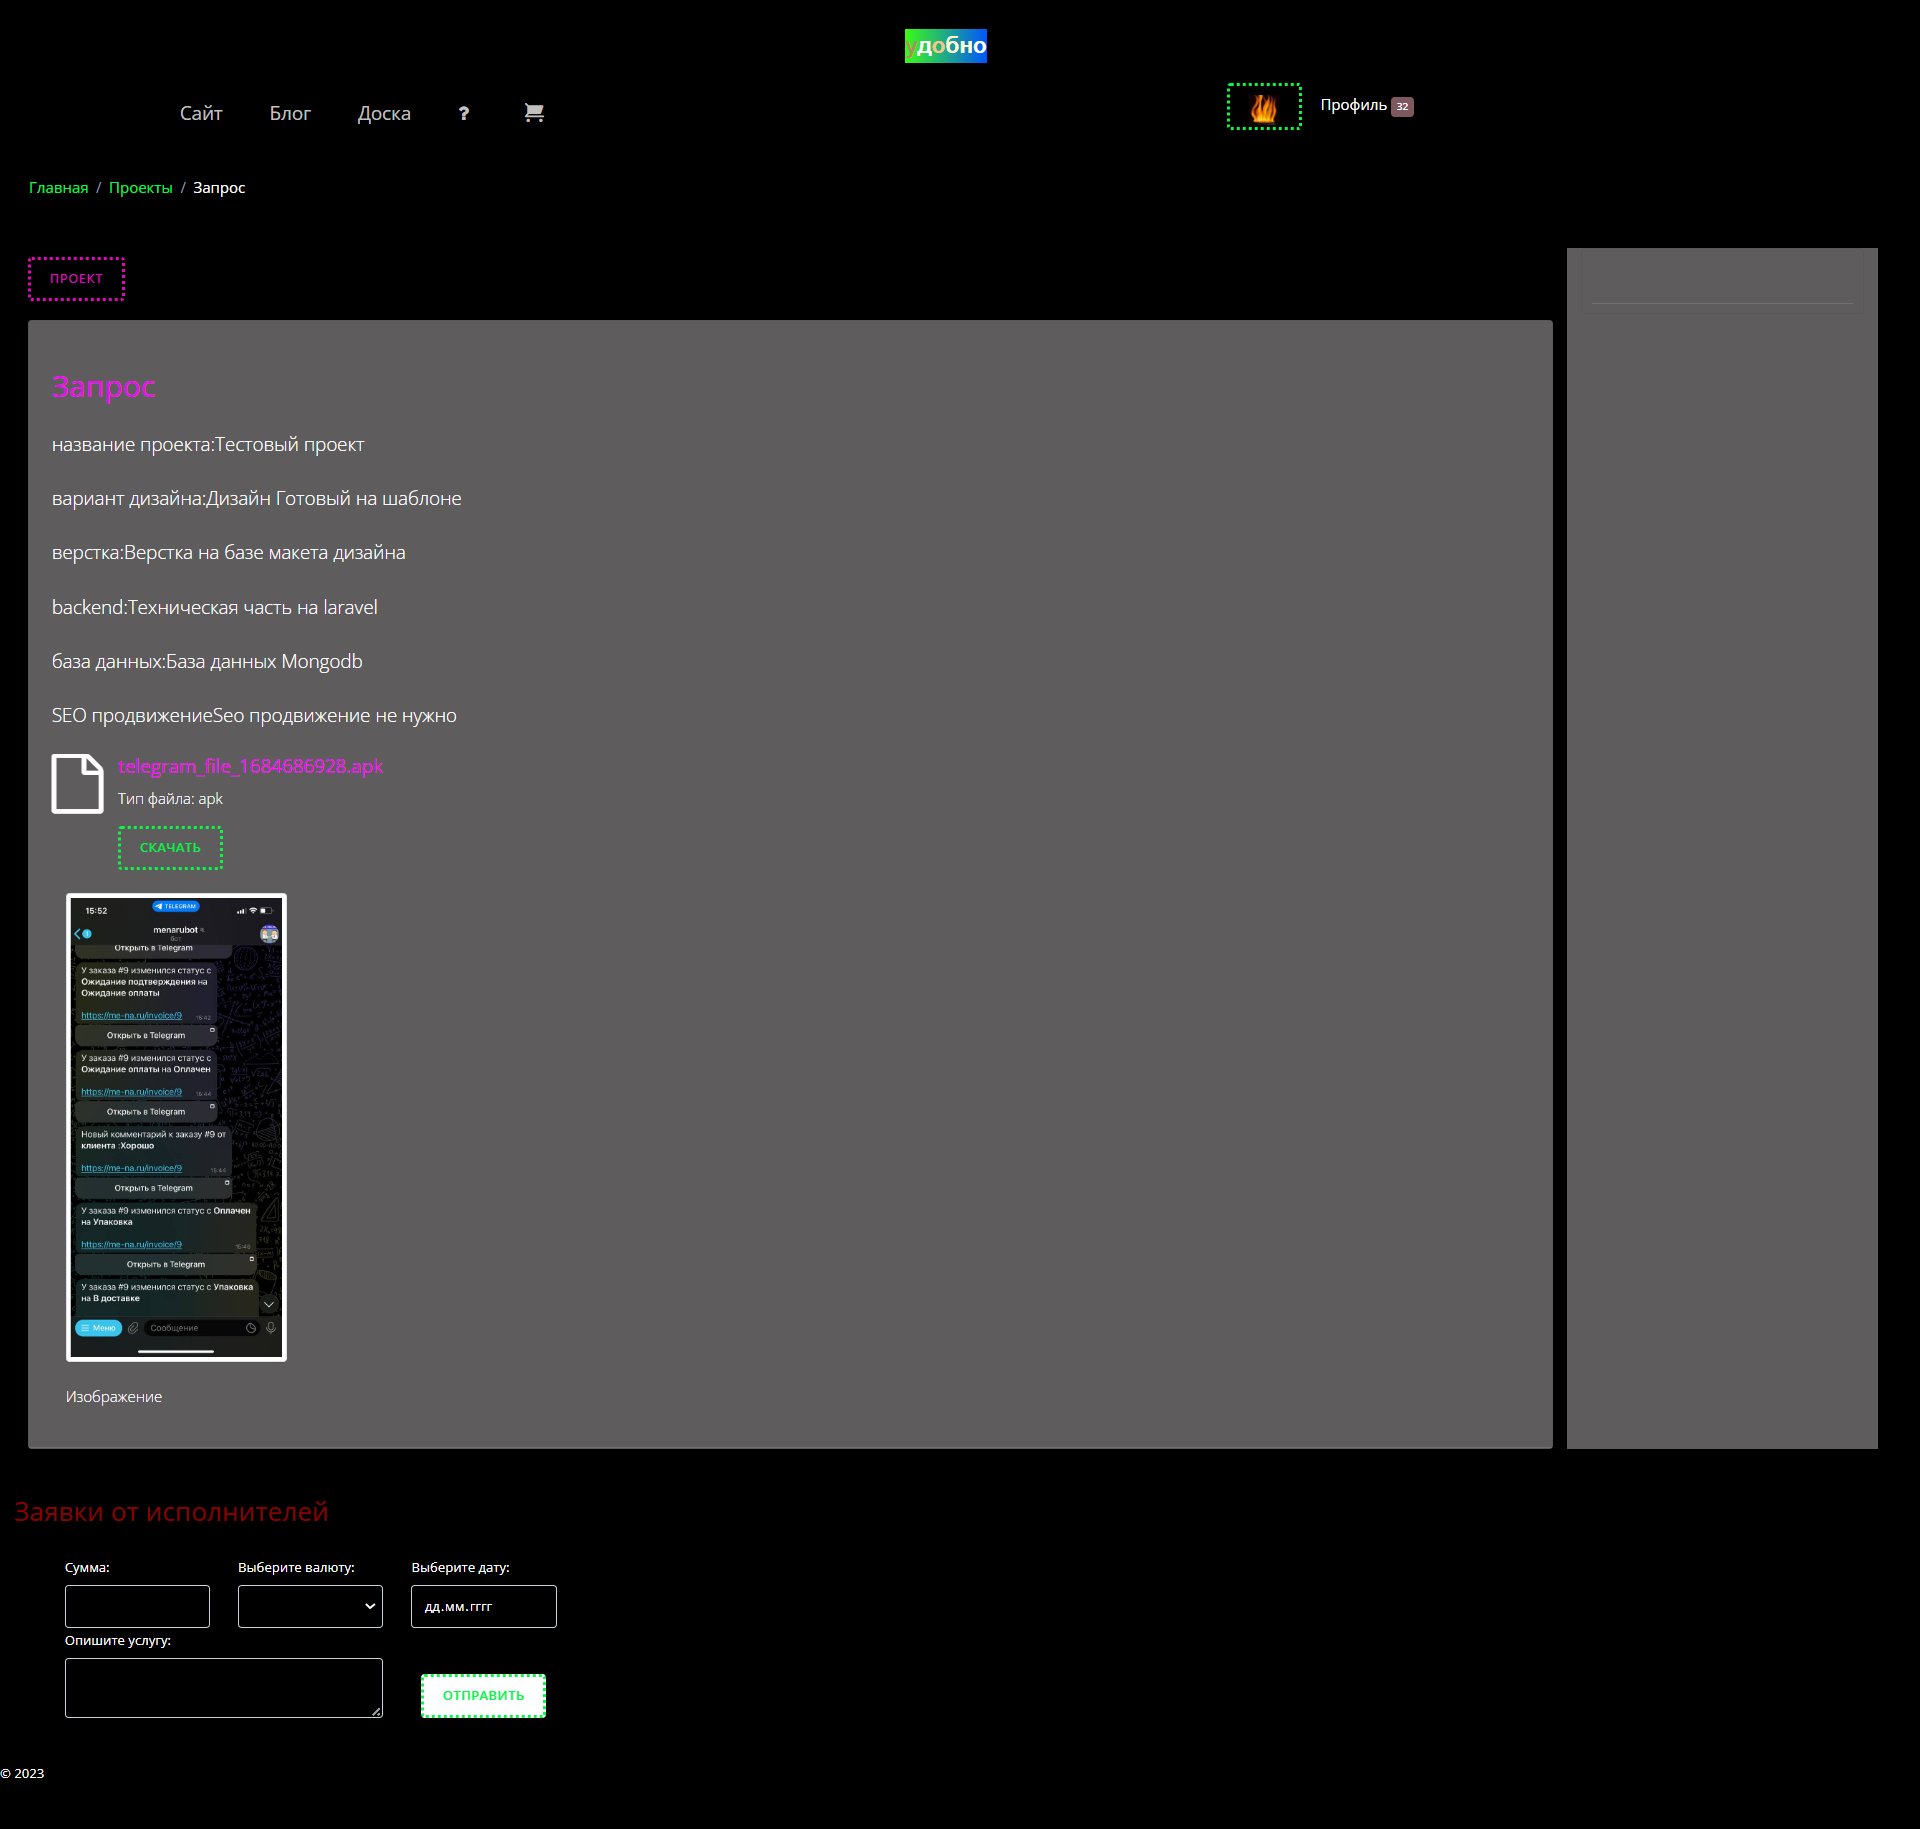1920x1829 pixels.
Task: Open telegram_file_1684686928.apk link
Action: (250, 766)
